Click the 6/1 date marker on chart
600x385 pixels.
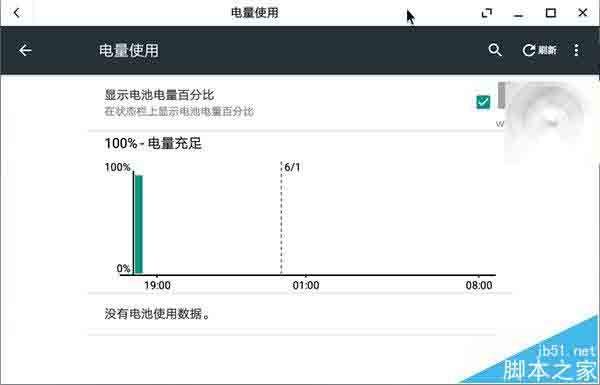292,167
